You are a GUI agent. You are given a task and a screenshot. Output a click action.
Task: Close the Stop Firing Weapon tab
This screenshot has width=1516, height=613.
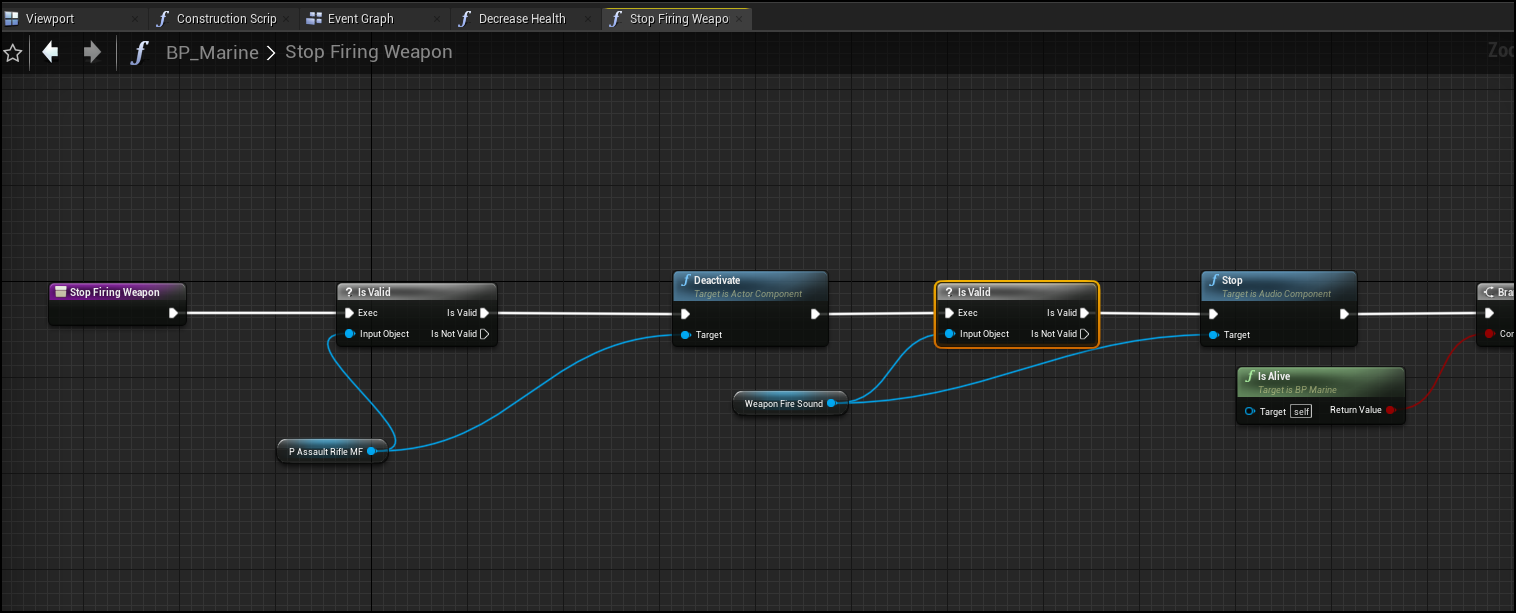click(x=738, y=19)
